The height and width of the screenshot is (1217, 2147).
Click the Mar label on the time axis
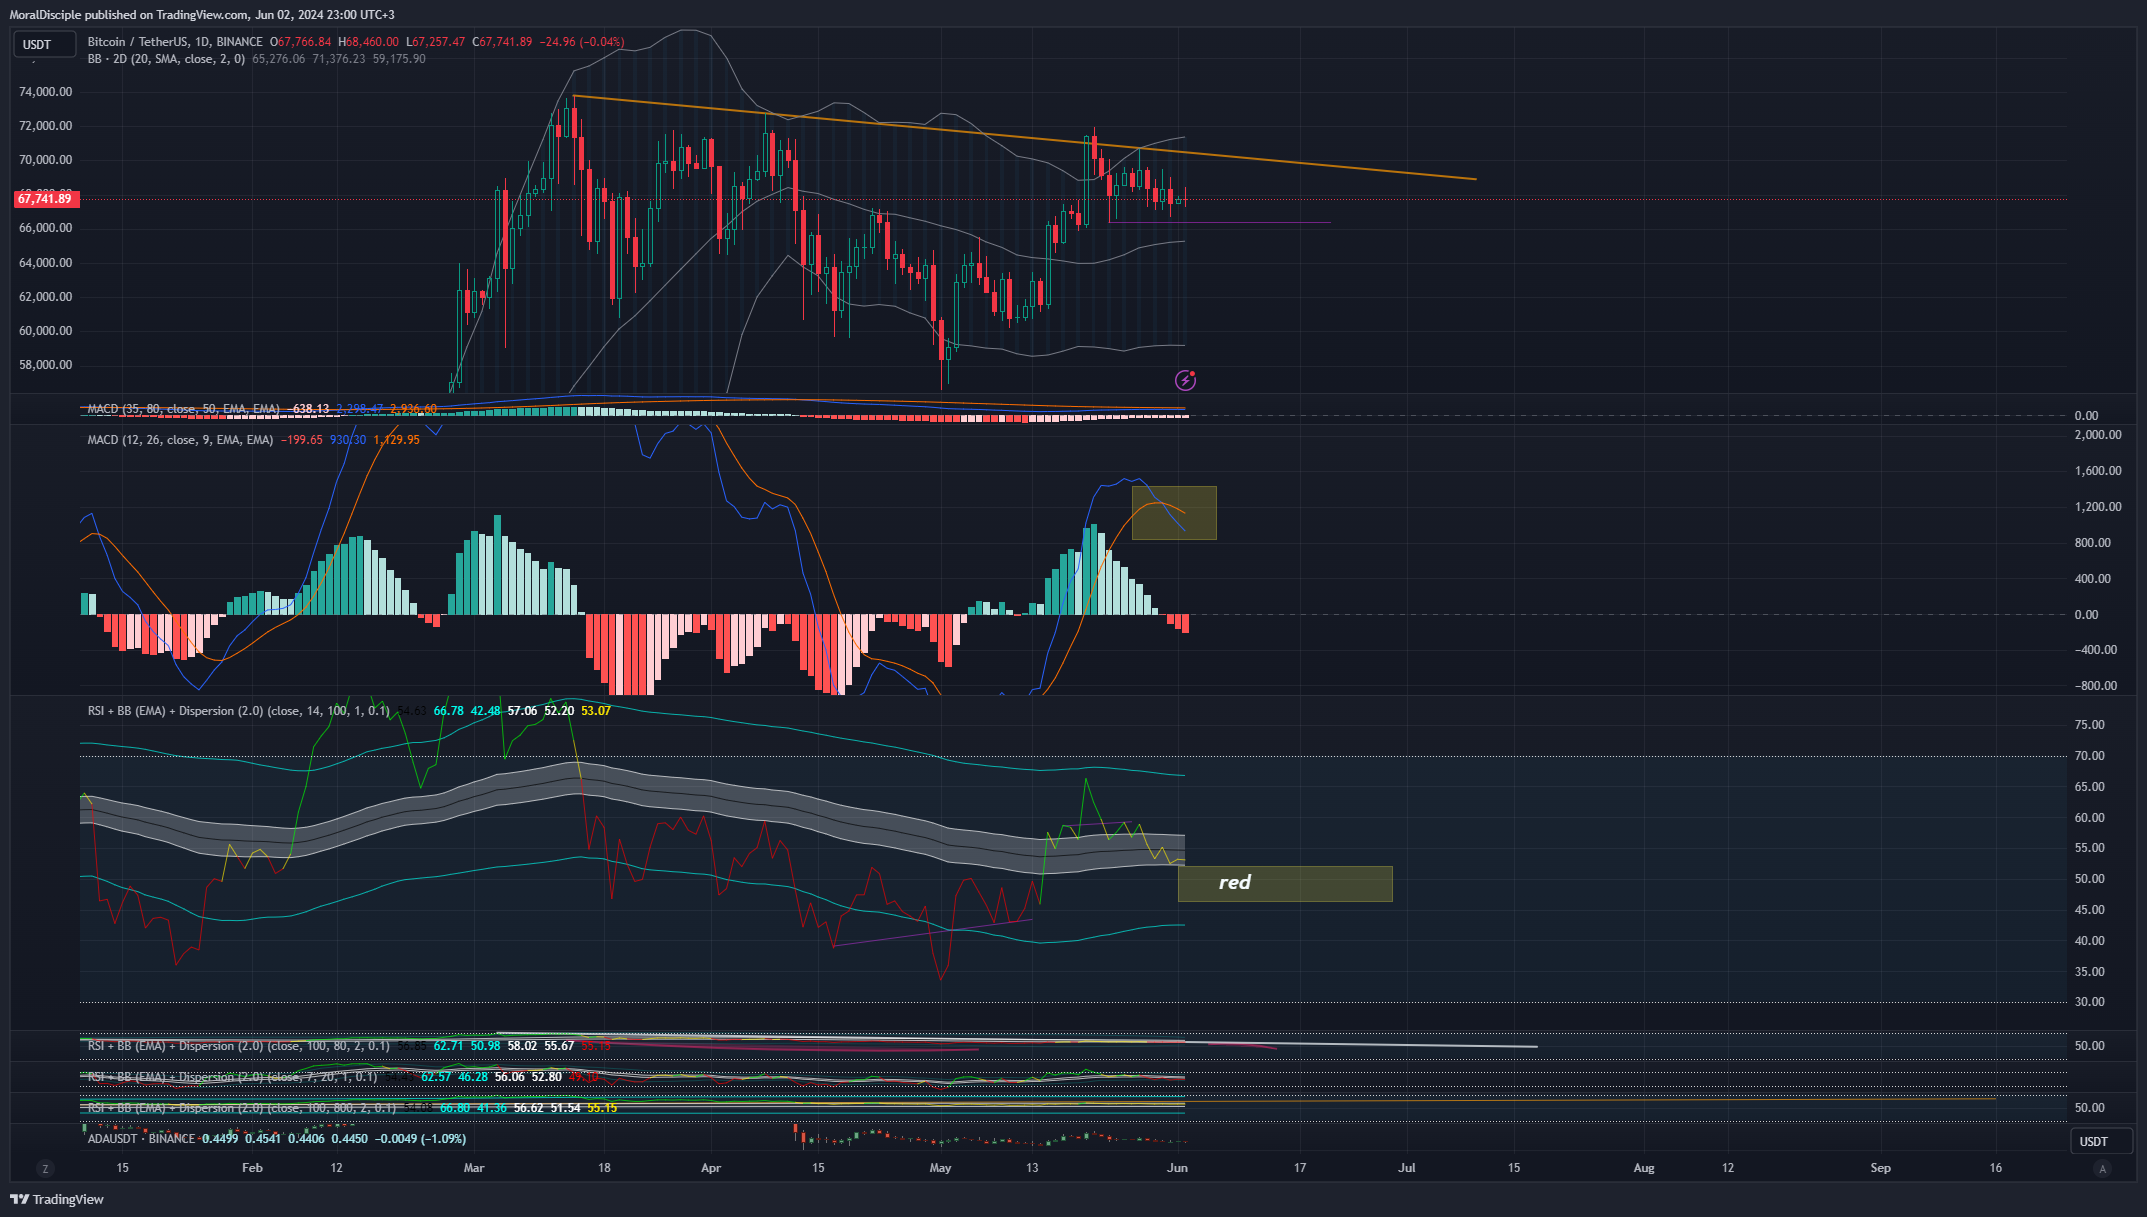(x=474, y=1168)
